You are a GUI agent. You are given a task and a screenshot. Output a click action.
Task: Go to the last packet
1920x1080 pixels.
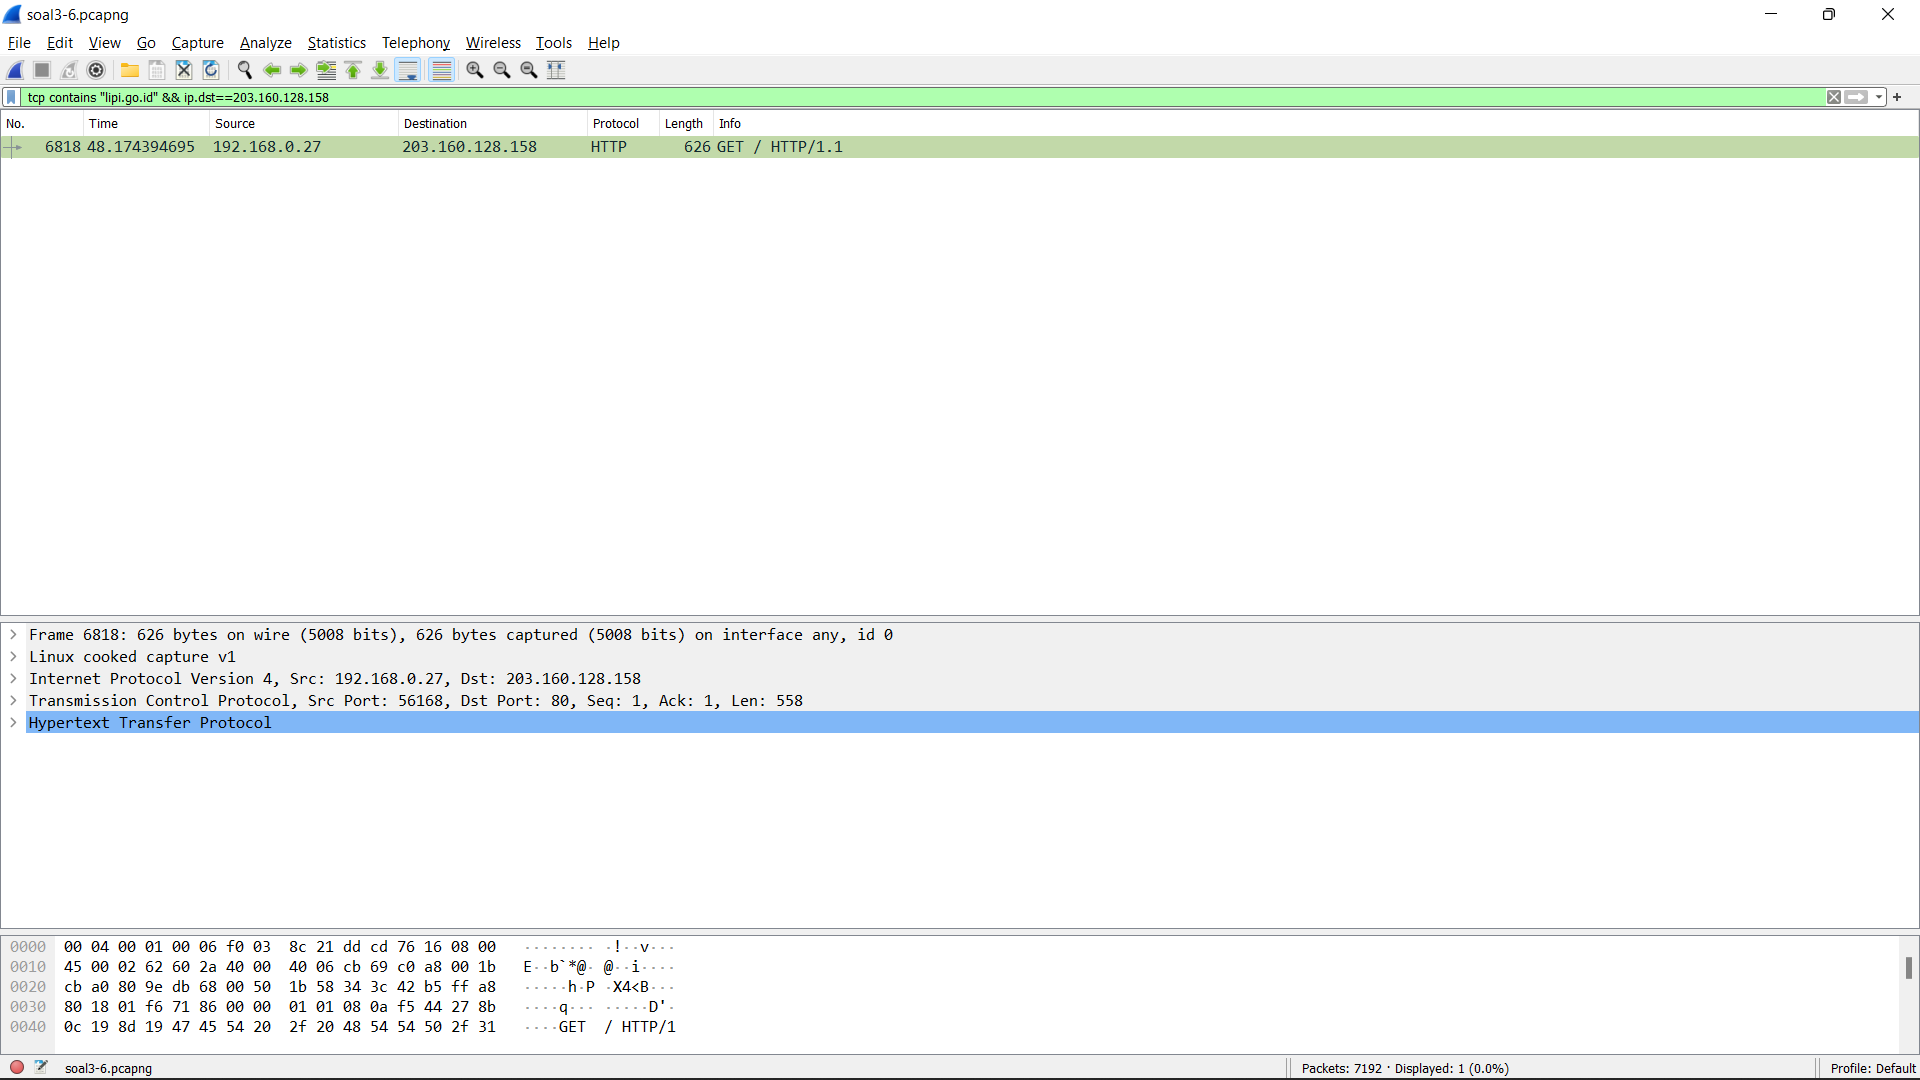click(379, 70)
